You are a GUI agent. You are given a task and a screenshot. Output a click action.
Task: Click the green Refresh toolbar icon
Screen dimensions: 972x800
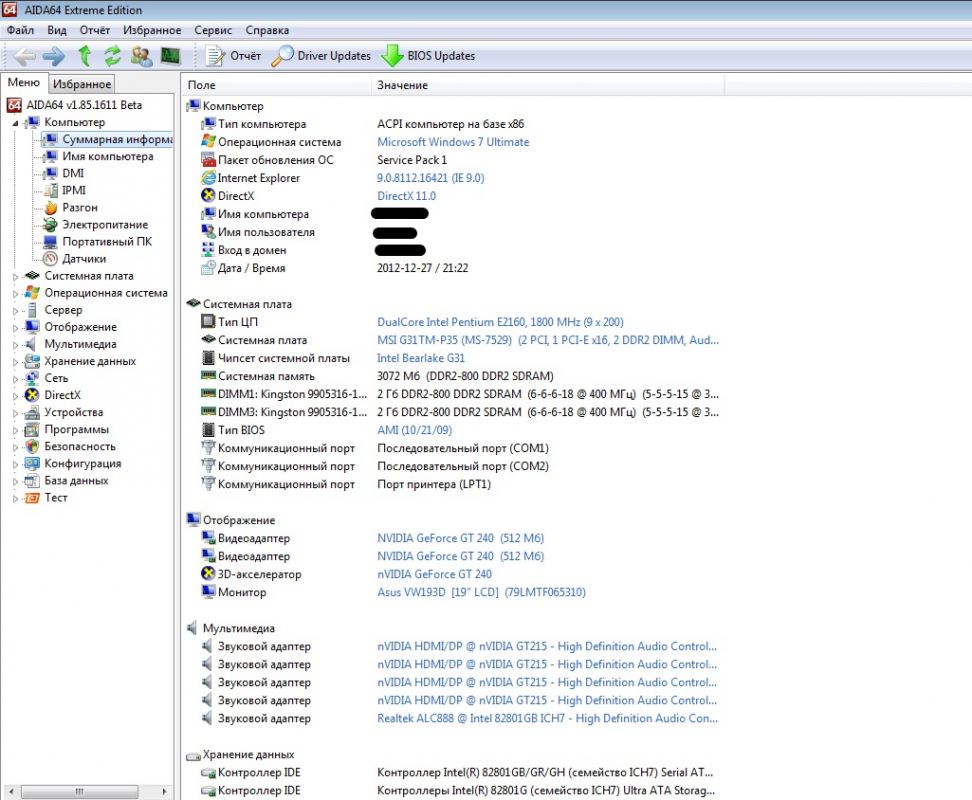(x=112, y=56)
